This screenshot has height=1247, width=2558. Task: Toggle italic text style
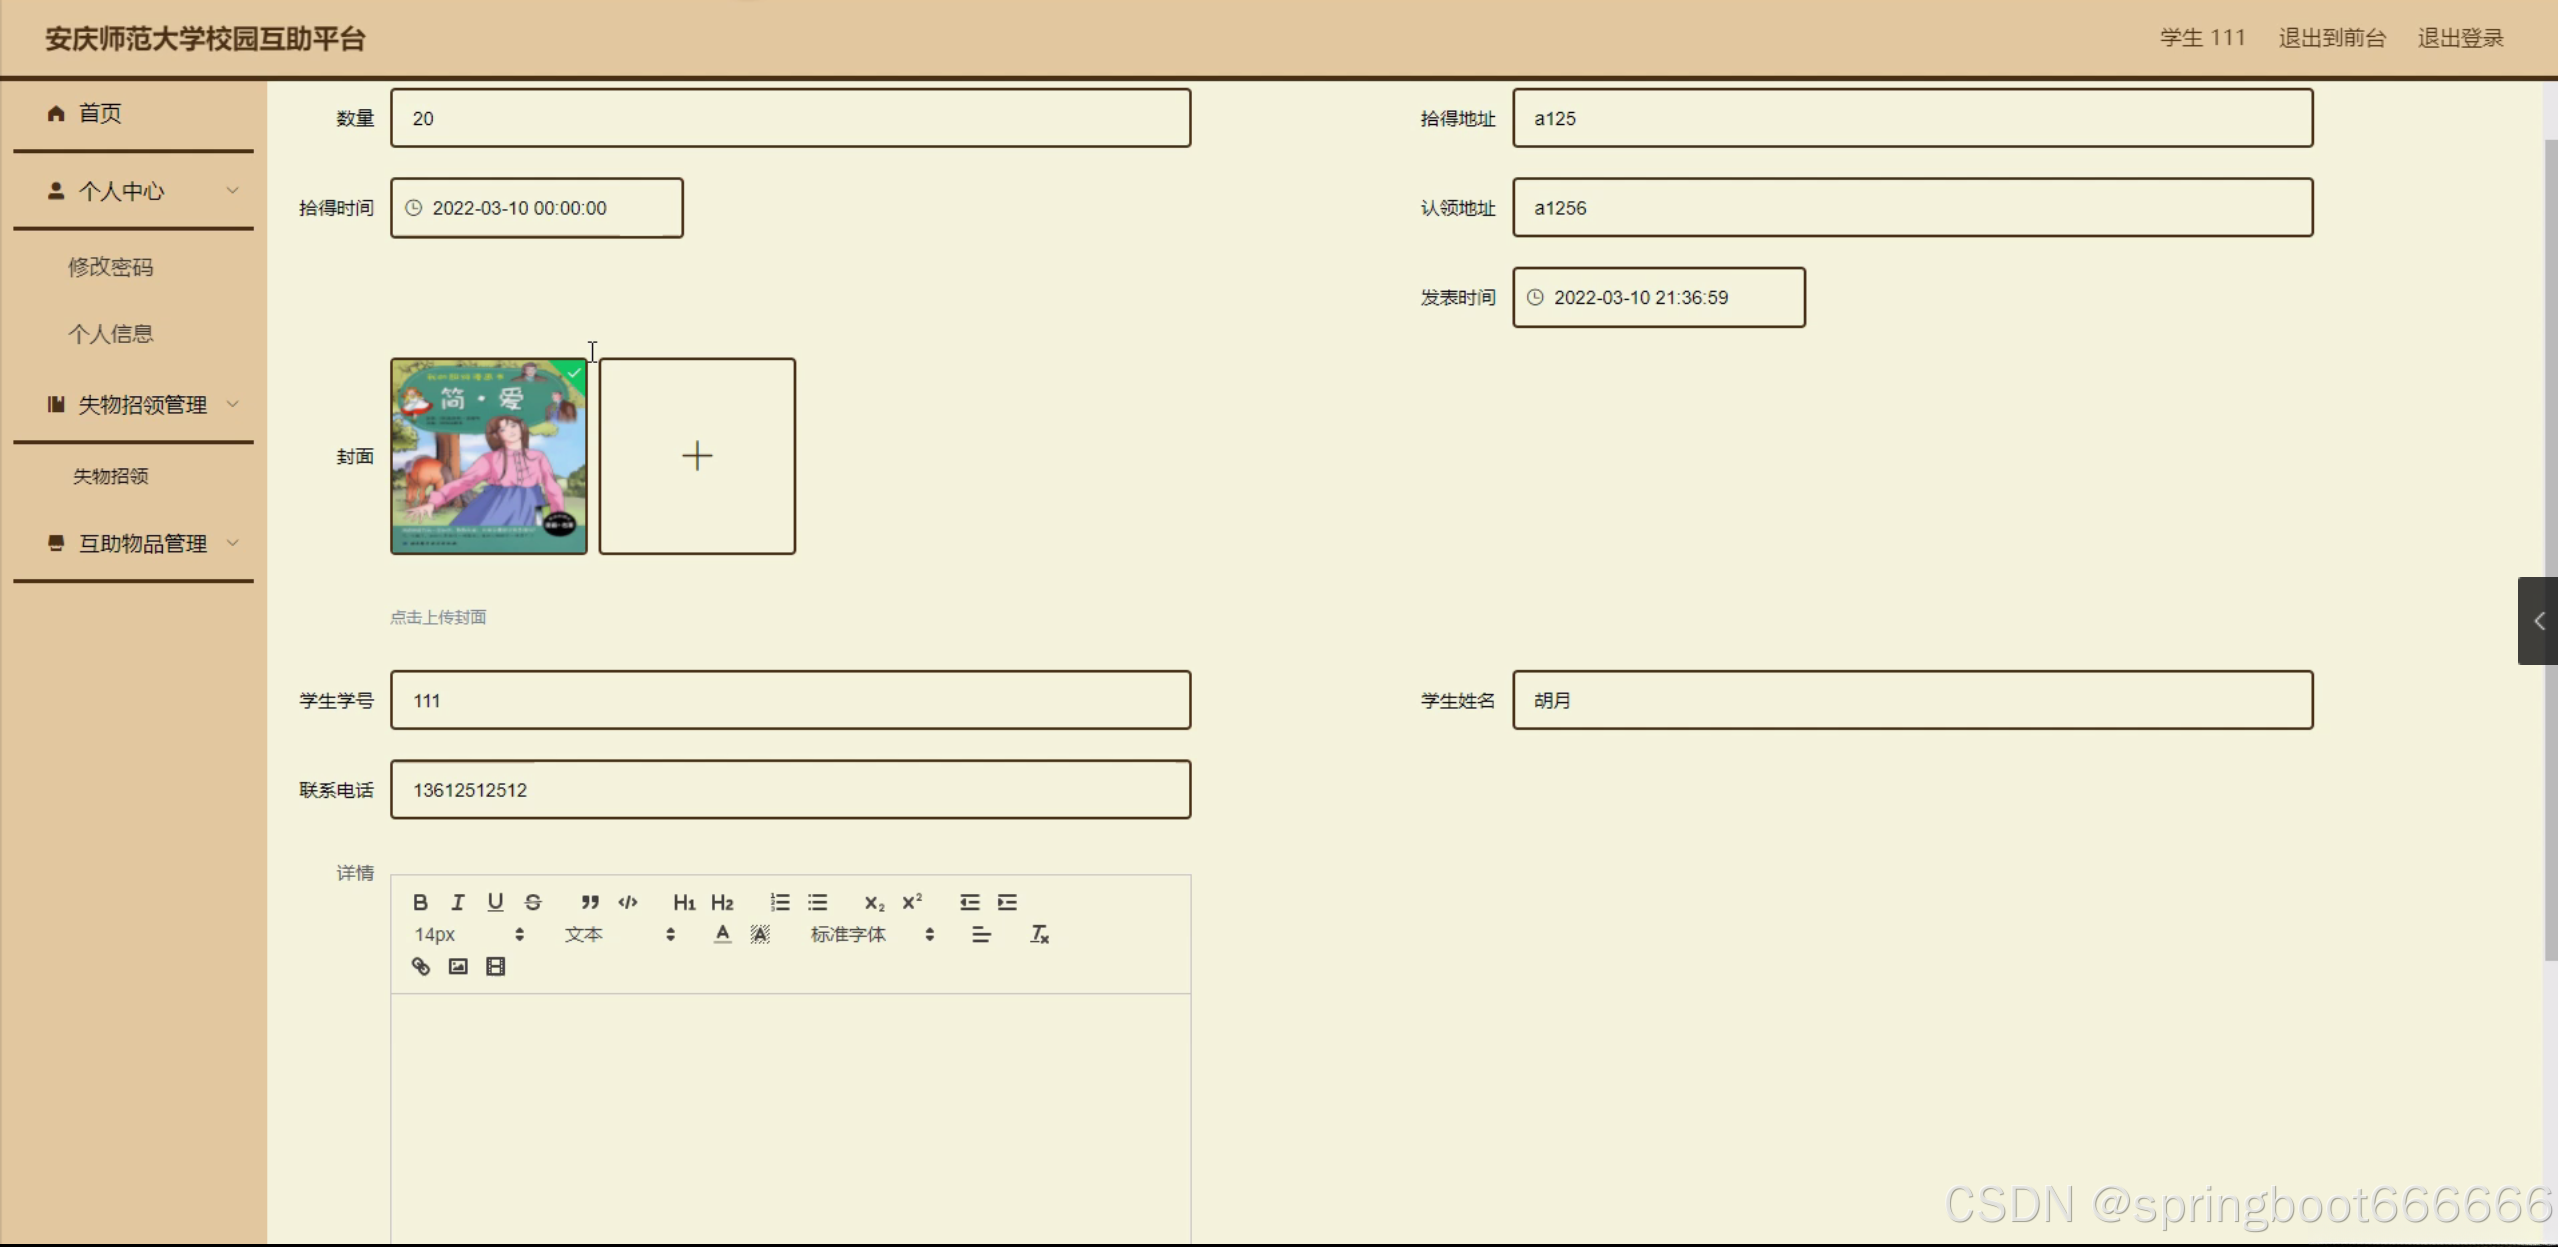point(458,902)
